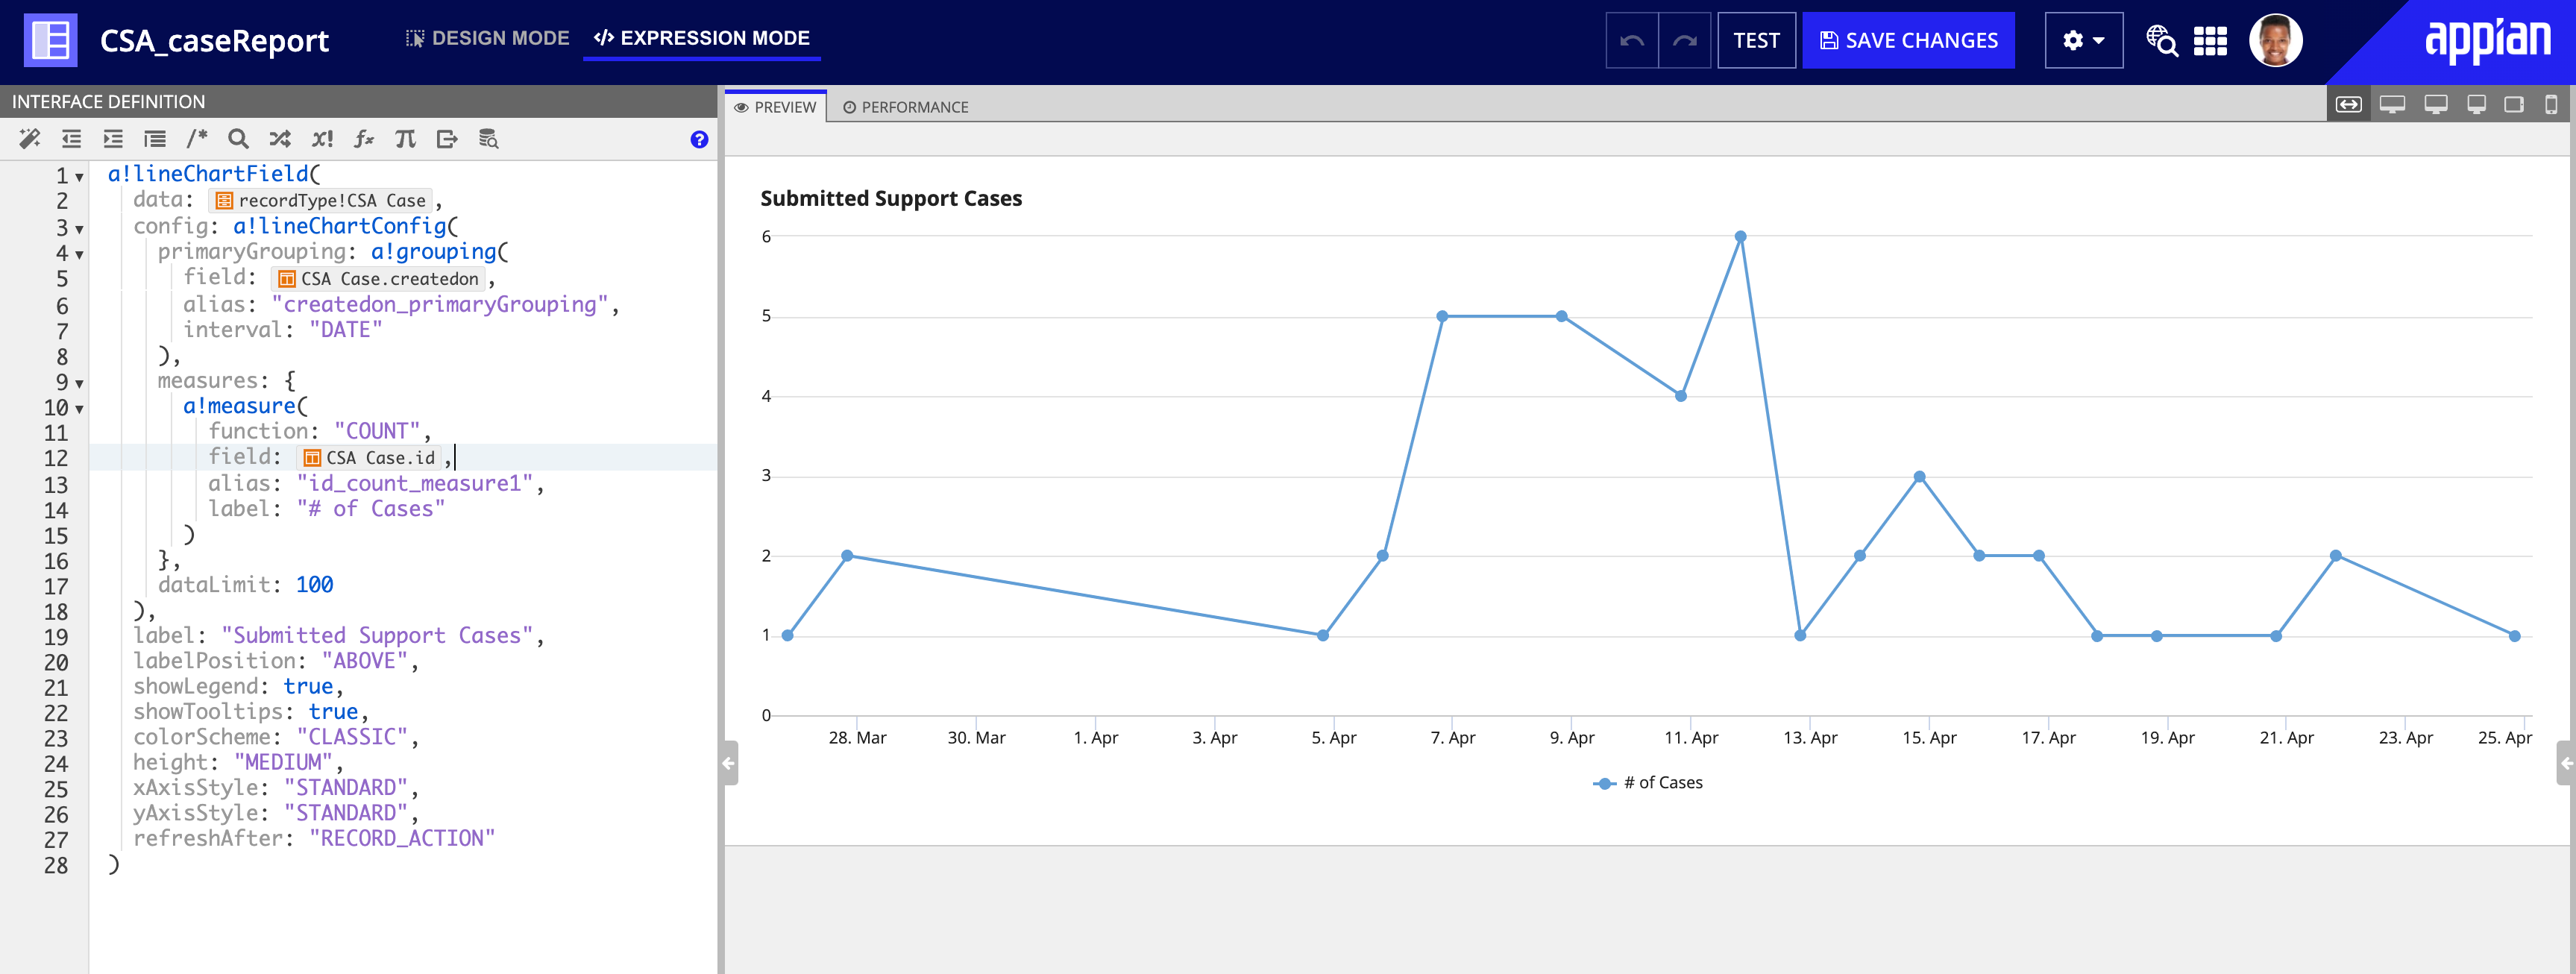Click the interface object icon beside CSA_caseReport
This screenshot has height=974, width=2576.
click(50, 41)
